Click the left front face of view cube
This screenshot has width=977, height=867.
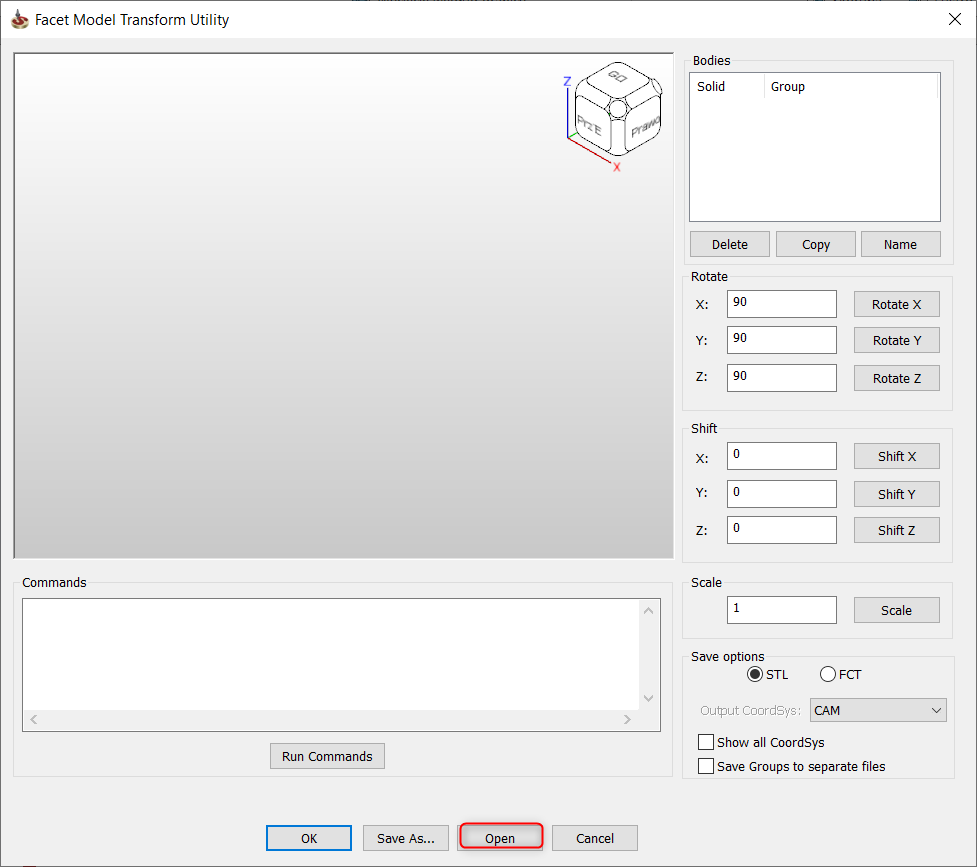point(590,127)
